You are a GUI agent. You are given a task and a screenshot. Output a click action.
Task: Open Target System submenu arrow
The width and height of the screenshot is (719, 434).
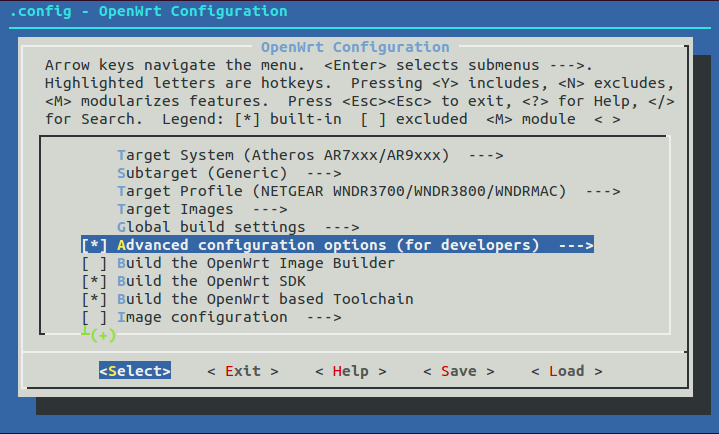coord(484,155)
